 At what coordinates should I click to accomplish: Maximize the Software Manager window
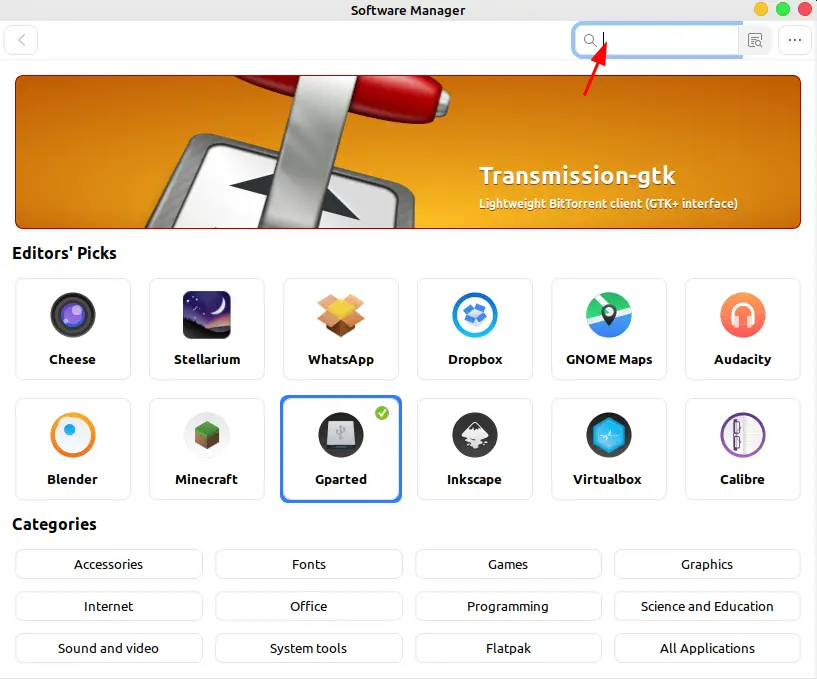[x=783, y=9]
